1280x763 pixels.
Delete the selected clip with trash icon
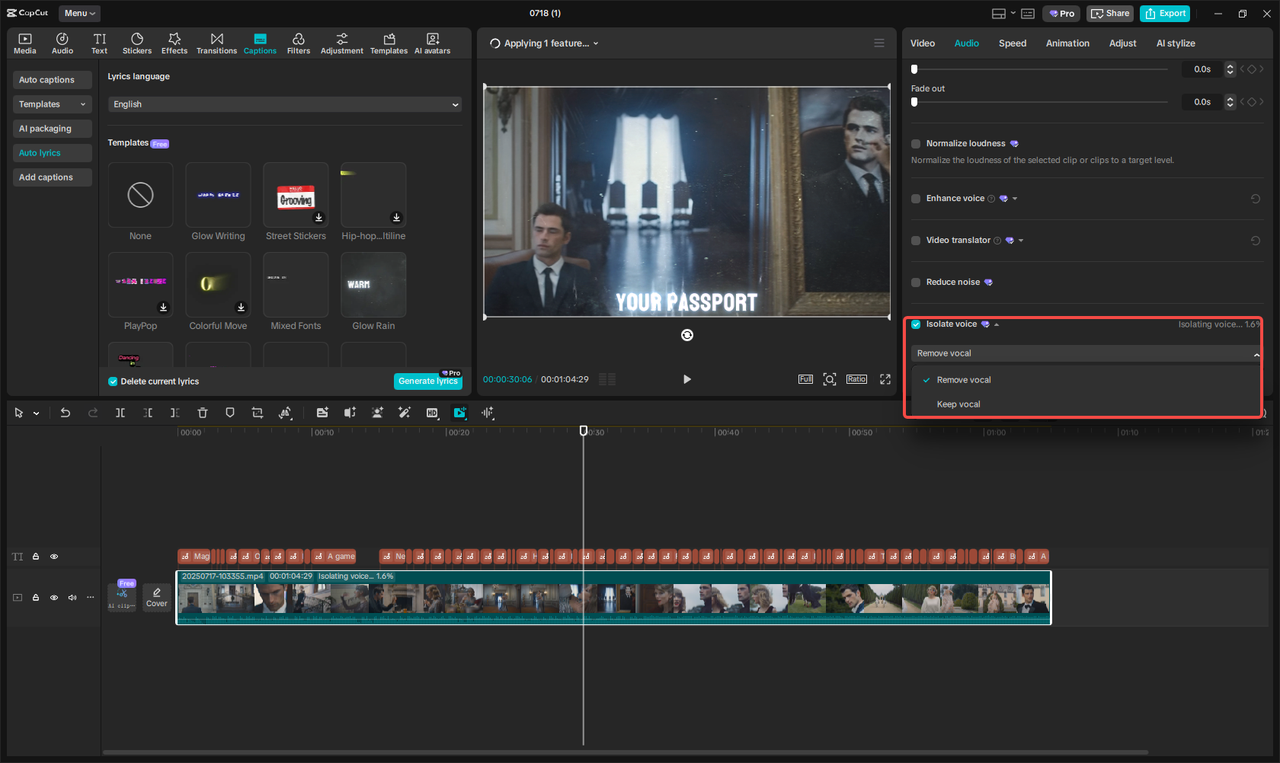(203, 412)
